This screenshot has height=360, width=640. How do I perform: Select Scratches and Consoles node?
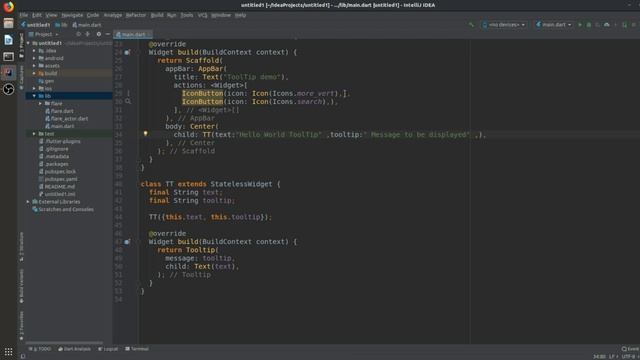[63, 209]
